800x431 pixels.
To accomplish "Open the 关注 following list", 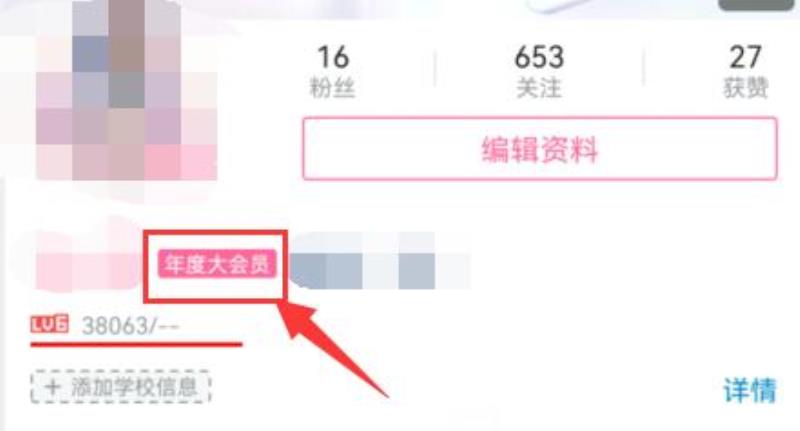I will click(x=539, y=71).
